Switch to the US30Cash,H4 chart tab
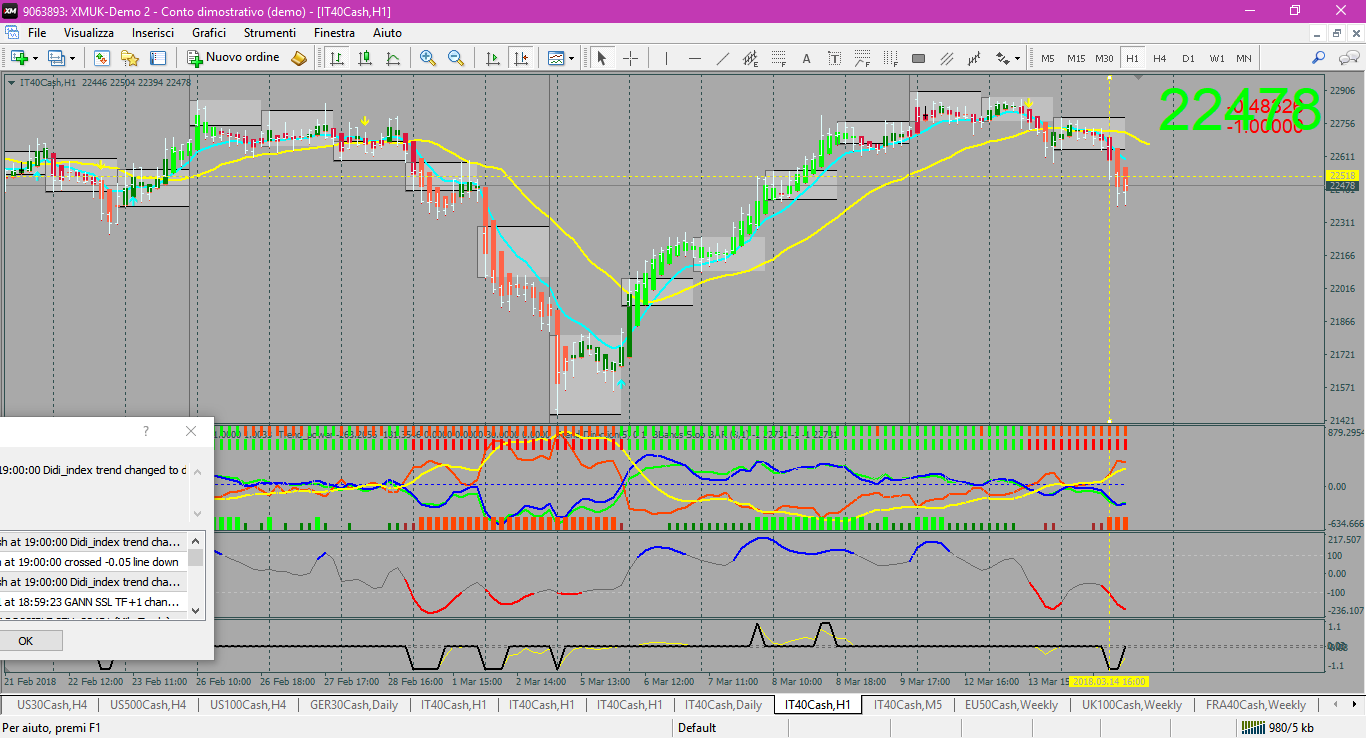1366x738 pixels. click(52, 705)
